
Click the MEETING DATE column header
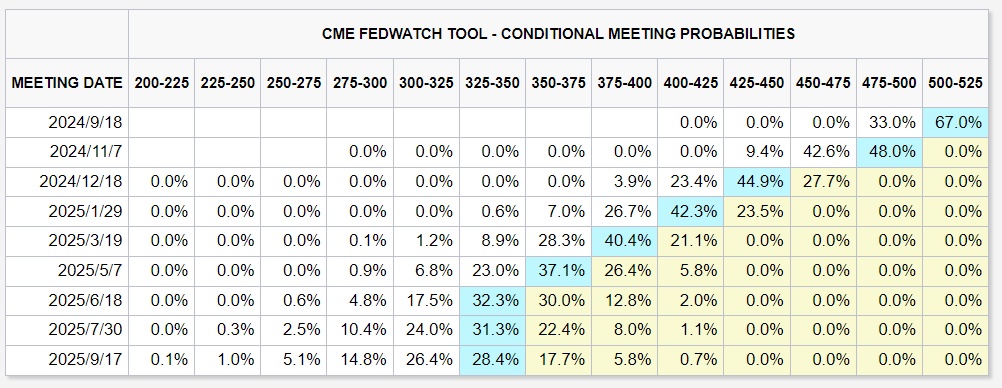click(x=67, y=83)
